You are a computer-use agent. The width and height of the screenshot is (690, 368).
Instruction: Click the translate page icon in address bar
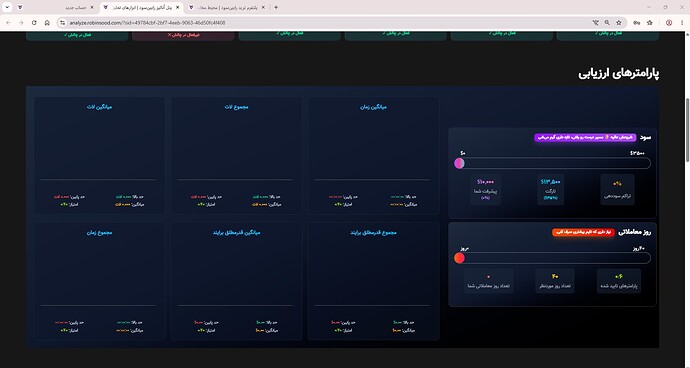(595, 22)
